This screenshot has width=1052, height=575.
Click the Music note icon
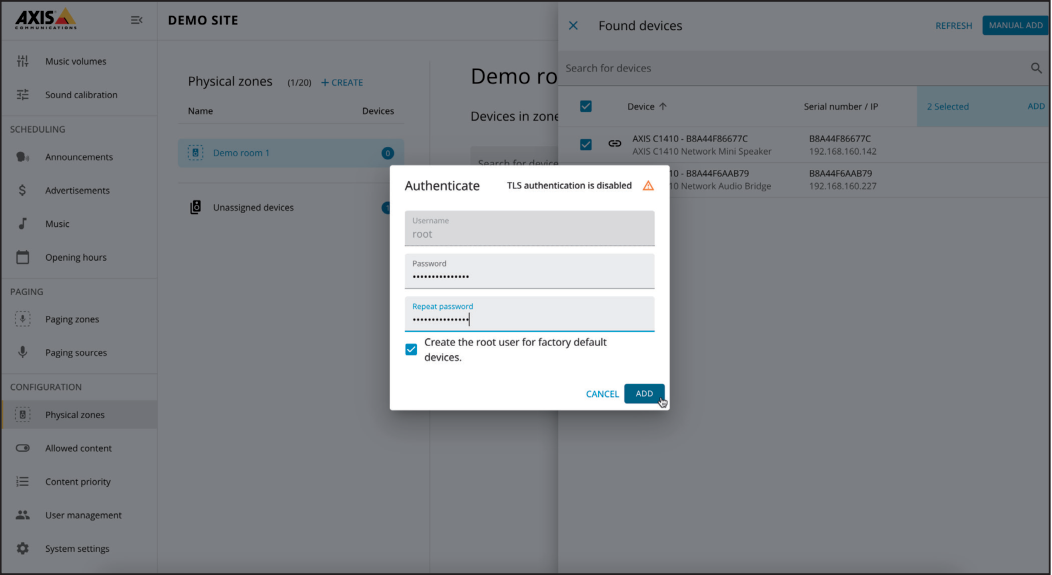point(23,223)
